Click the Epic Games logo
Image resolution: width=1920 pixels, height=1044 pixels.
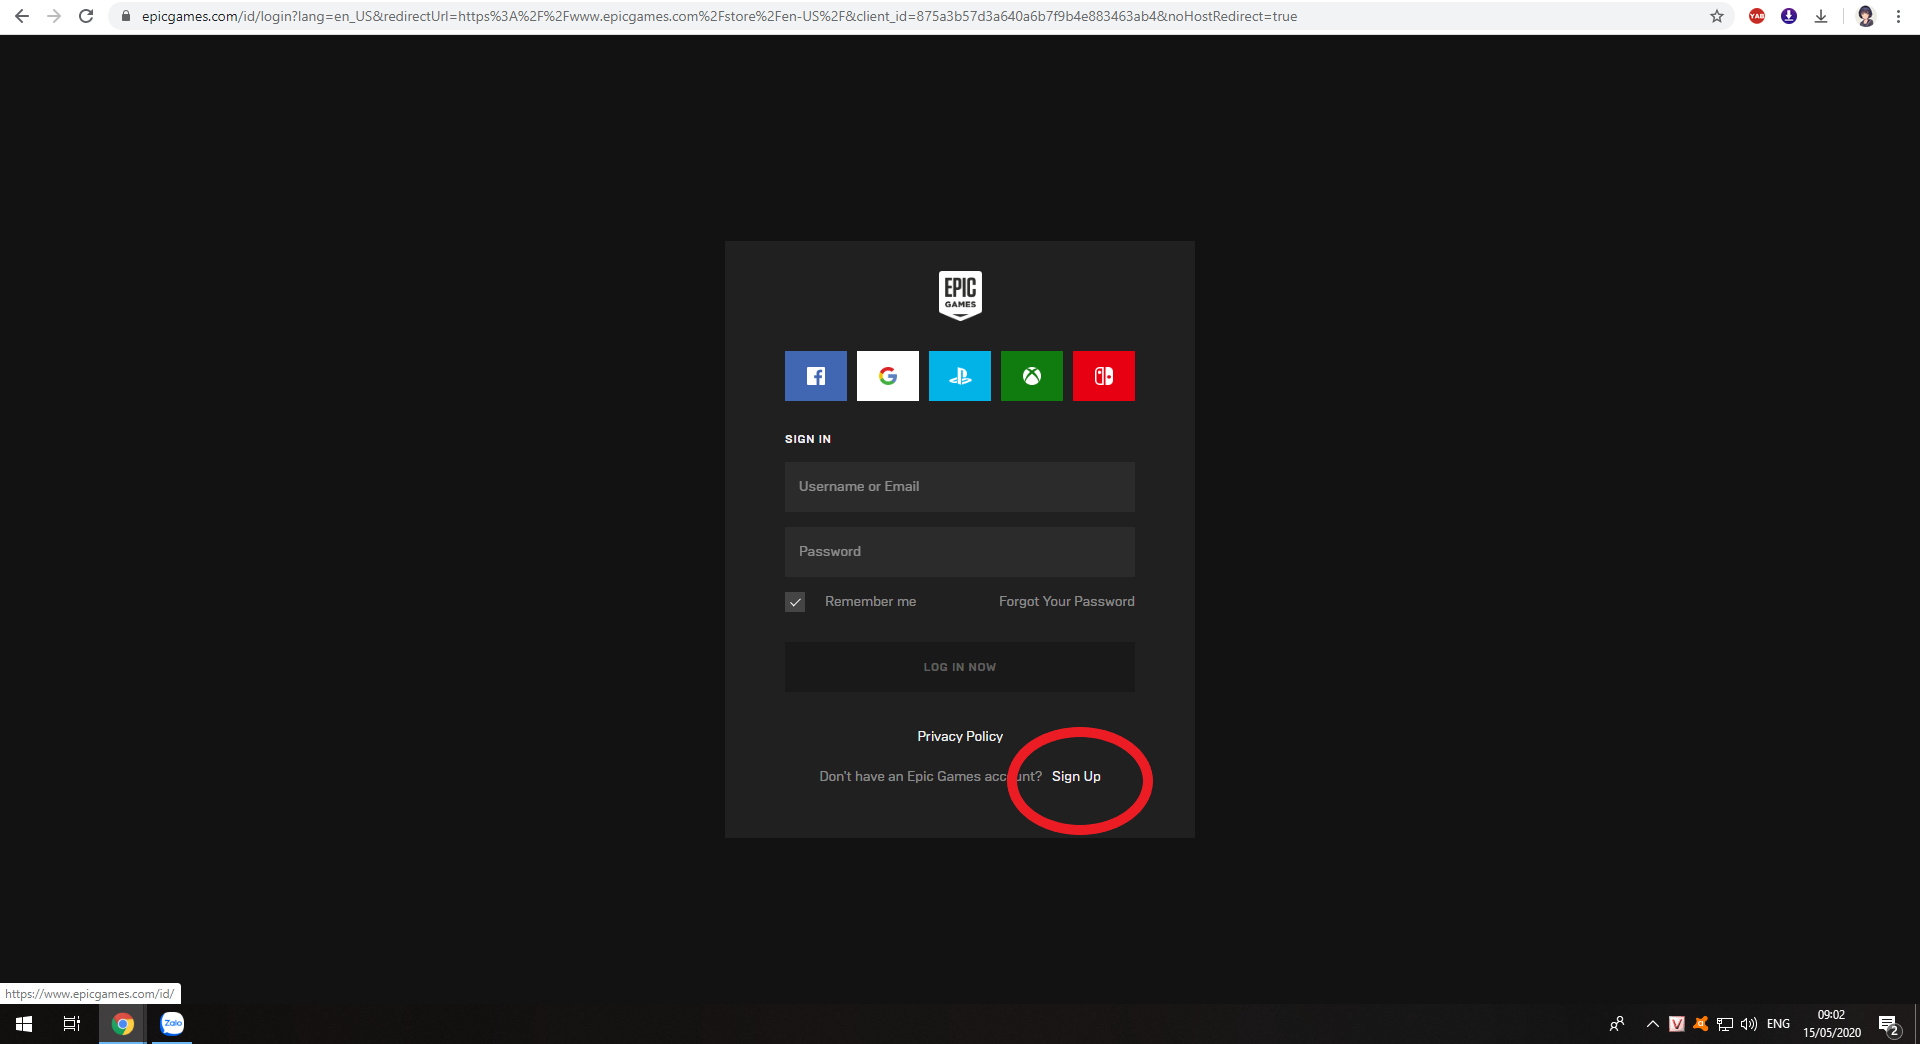[x=960, y=295]
